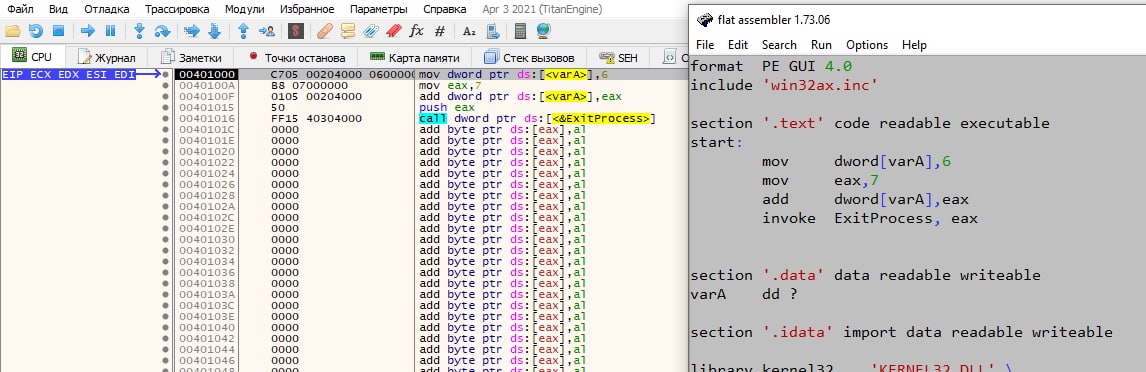Image resolution: width=1146 pixels, height=372 pixels.
Task: Open the Модули menu
Action: (x=245, y=10)
